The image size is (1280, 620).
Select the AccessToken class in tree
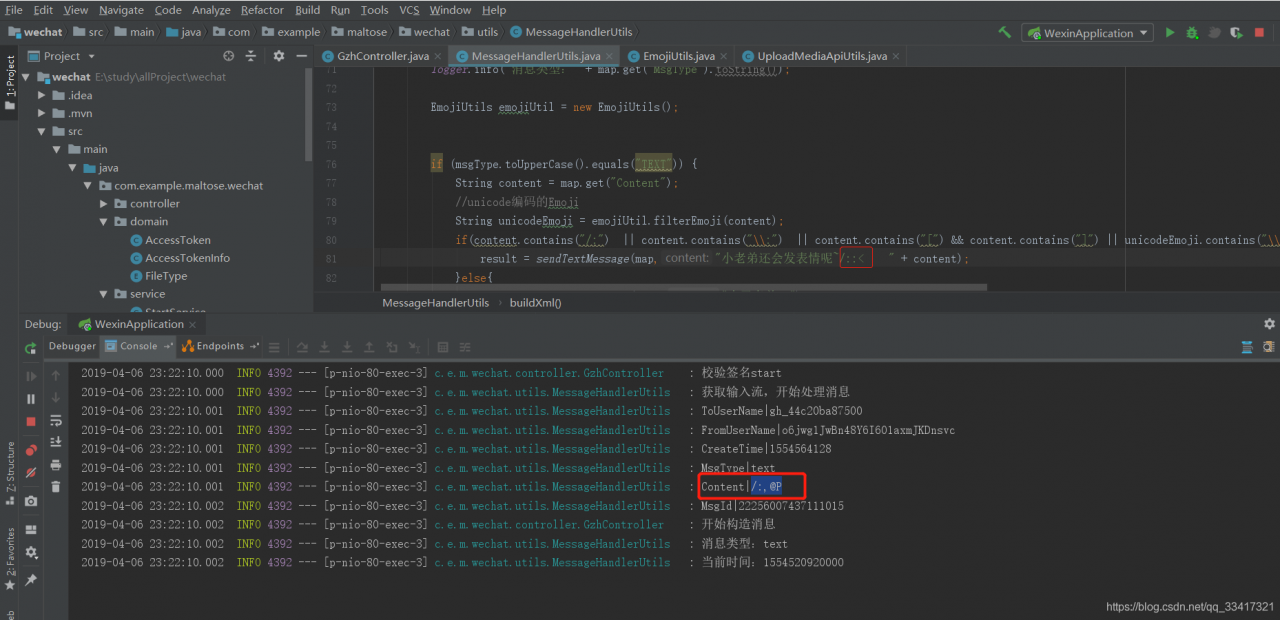pos(170,240)
